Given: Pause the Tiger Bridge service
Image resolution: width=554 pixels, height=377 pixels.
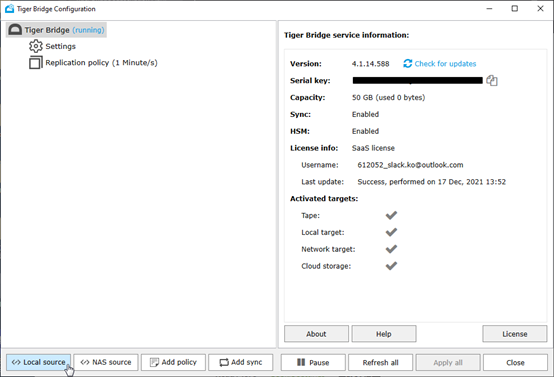Looking at the screenshot, I should point(313,363).
